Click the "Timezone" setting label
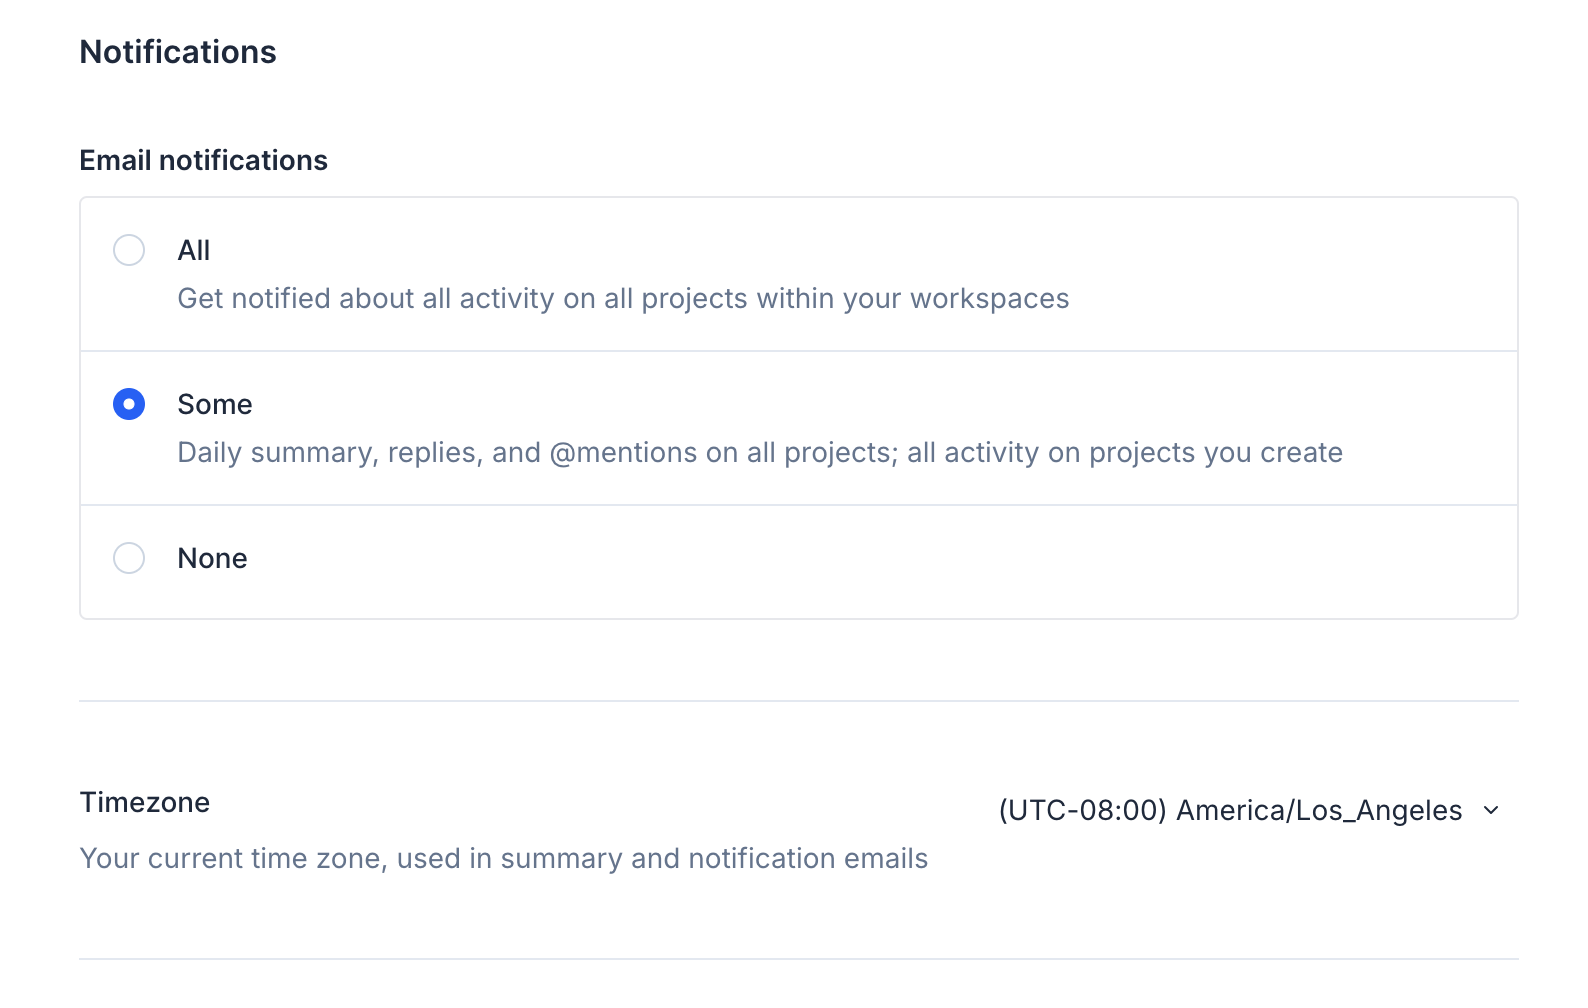Screen dimensions: 1588x1008 point(145,802)
